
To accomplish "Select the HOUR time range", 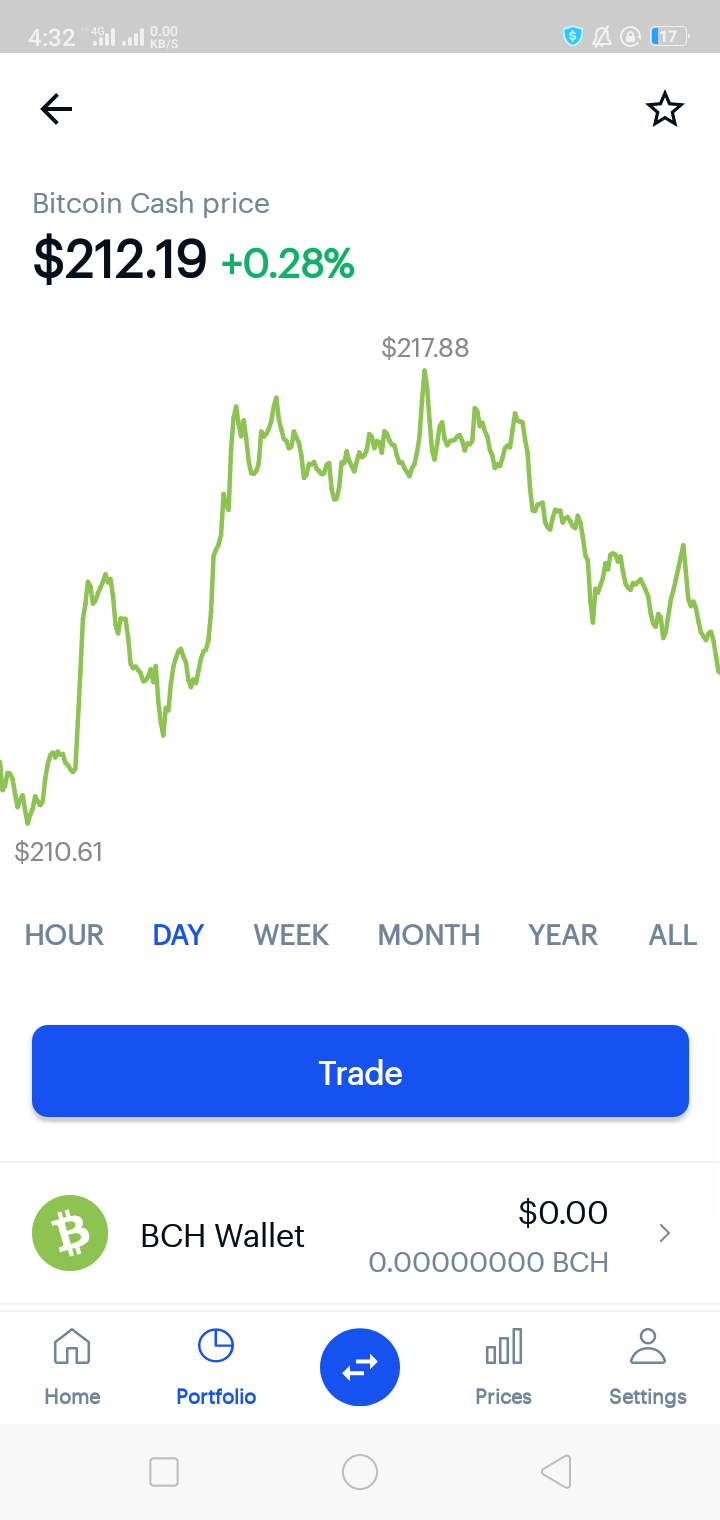I will [x=64, y=935].
